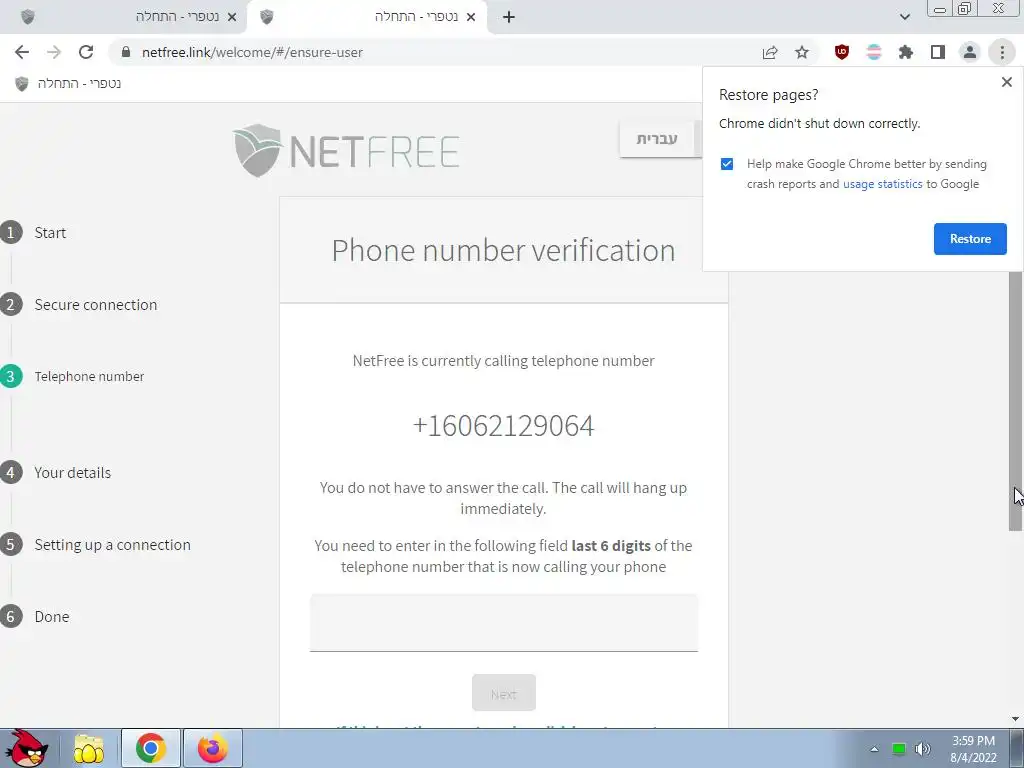1024x768 pixels.
Task: Open a new browser tab
Action: (x=509, y=17)
